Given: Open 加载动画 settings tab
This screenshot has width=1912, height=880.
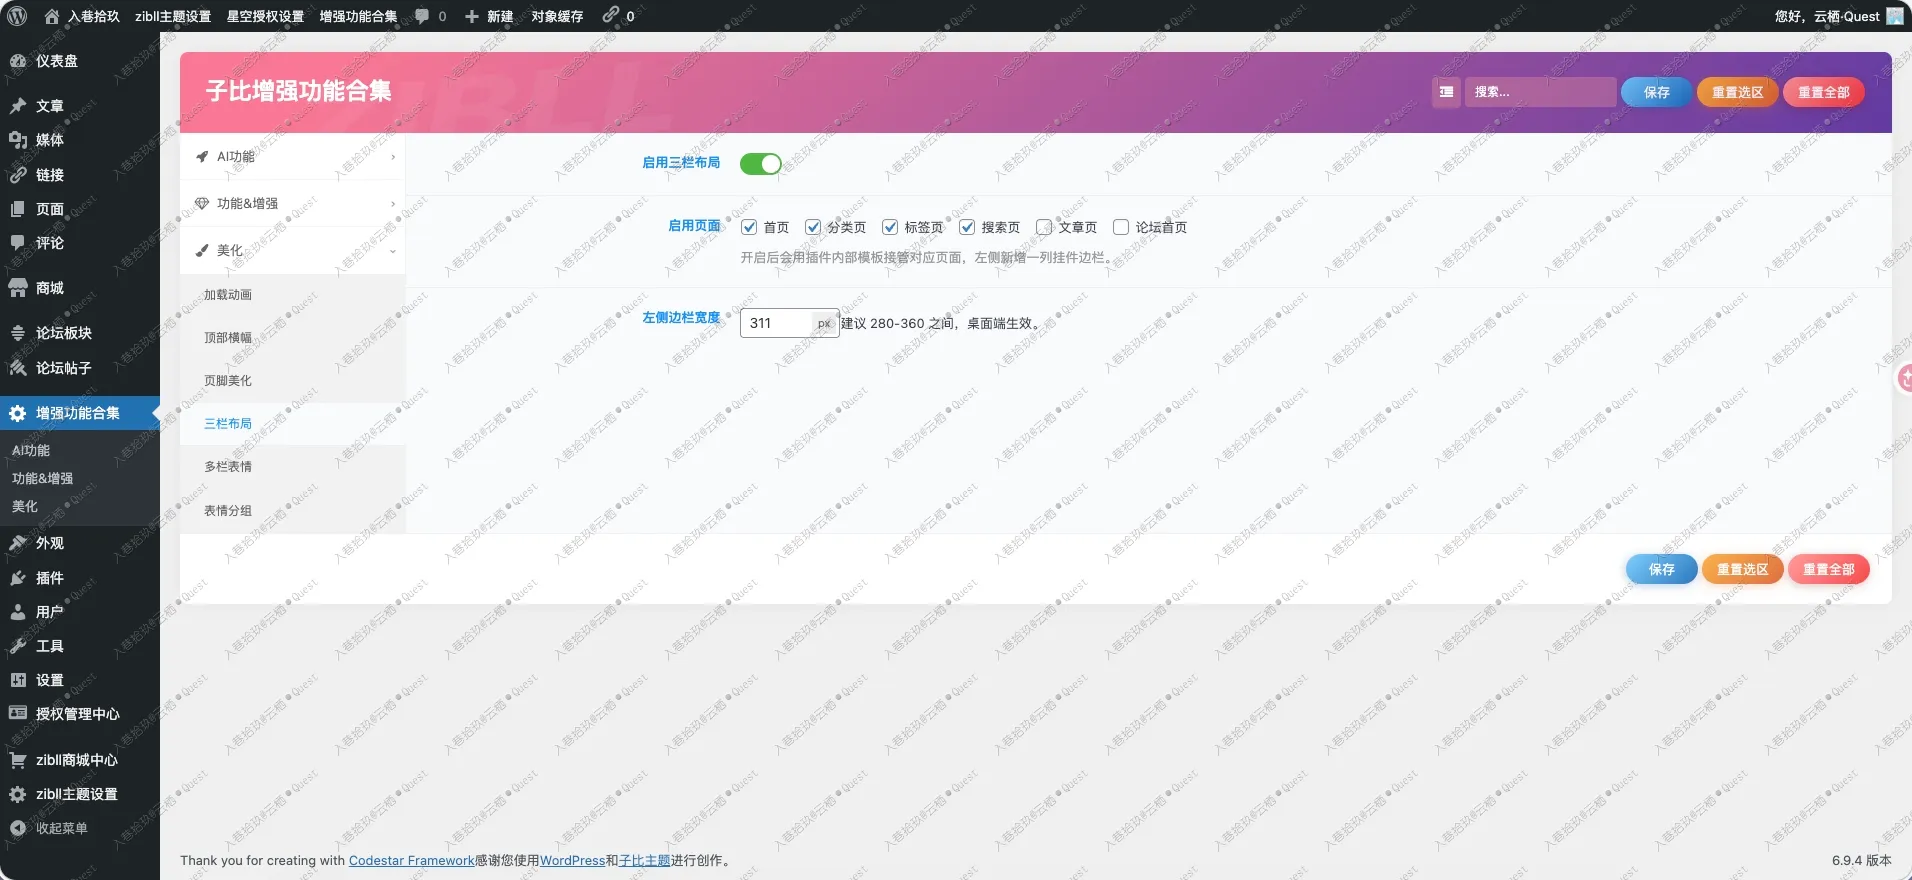Looking at the screenshot, I should pos(293,295).
